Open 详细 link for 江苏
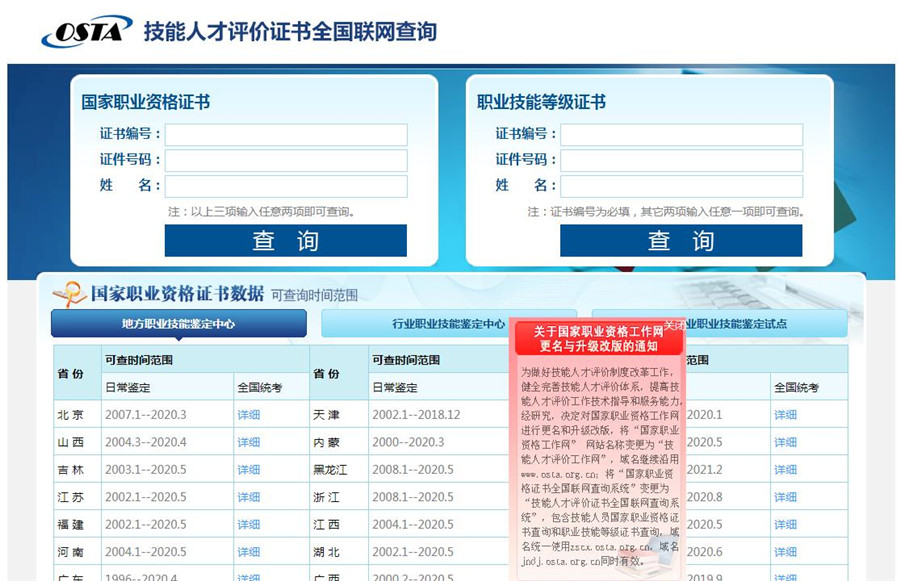Image resolution: width=900 pixels, height=581 pixels. point(248,497)
